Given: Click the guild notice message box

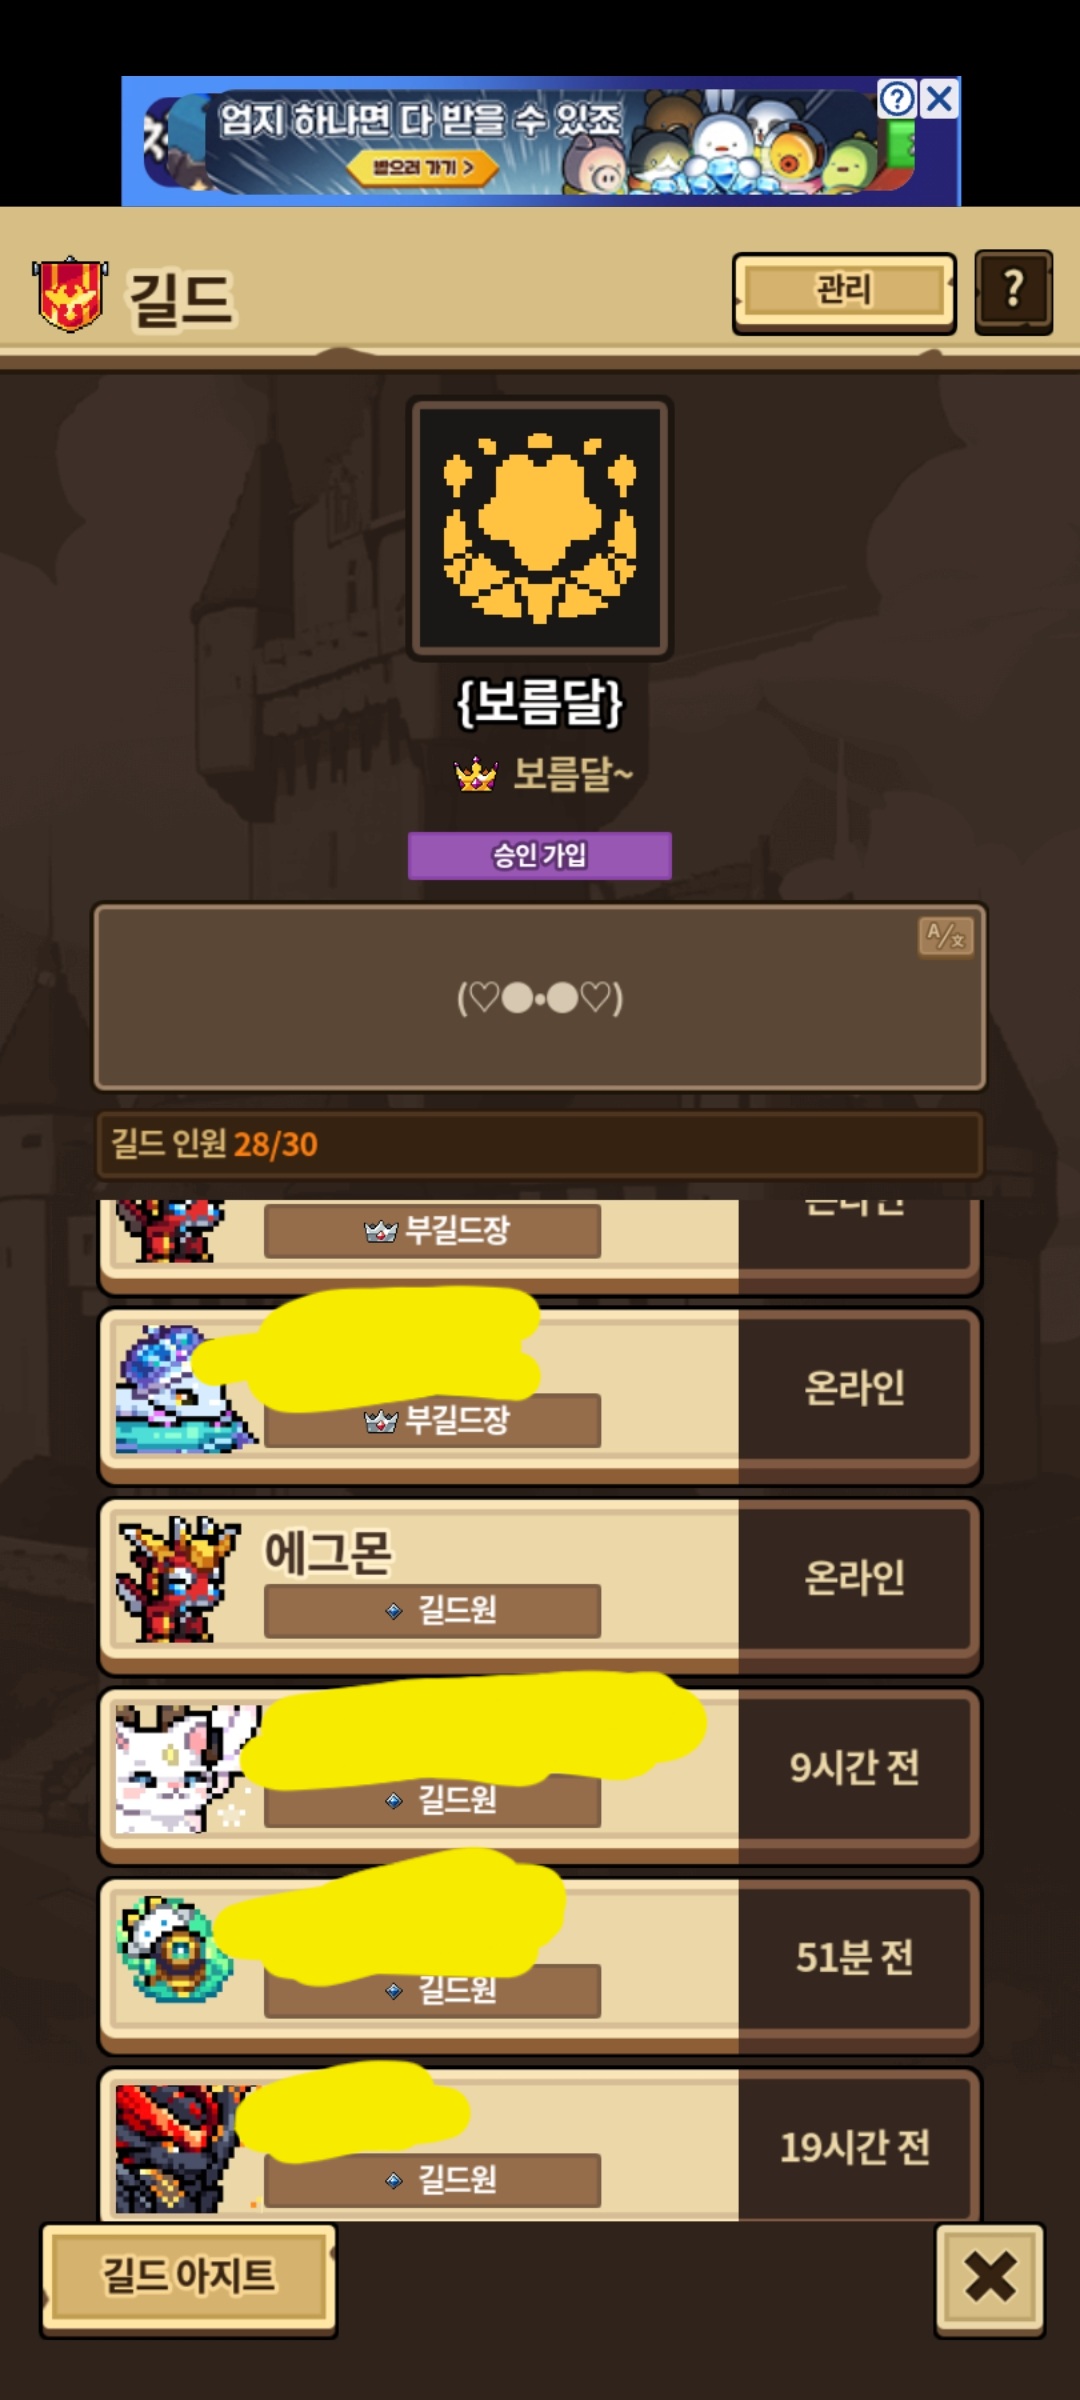Looking at the screenshot, I should click(540, 997).
